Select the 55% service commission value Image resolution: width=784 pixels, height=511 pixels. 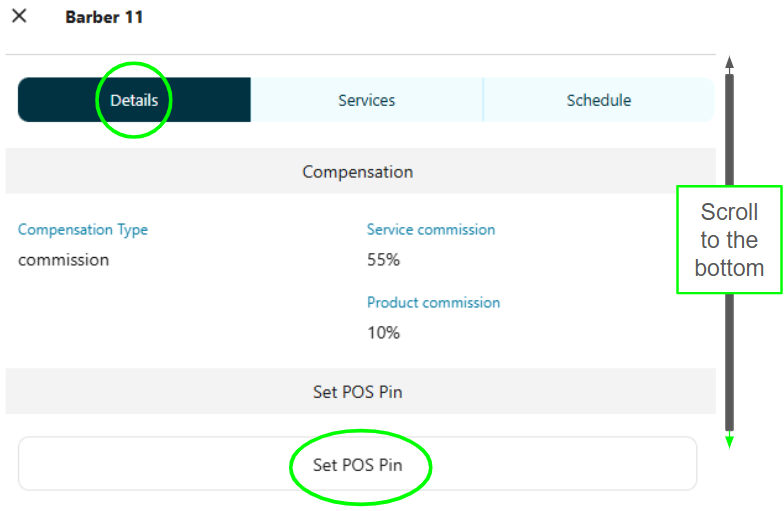pos(383,260)
